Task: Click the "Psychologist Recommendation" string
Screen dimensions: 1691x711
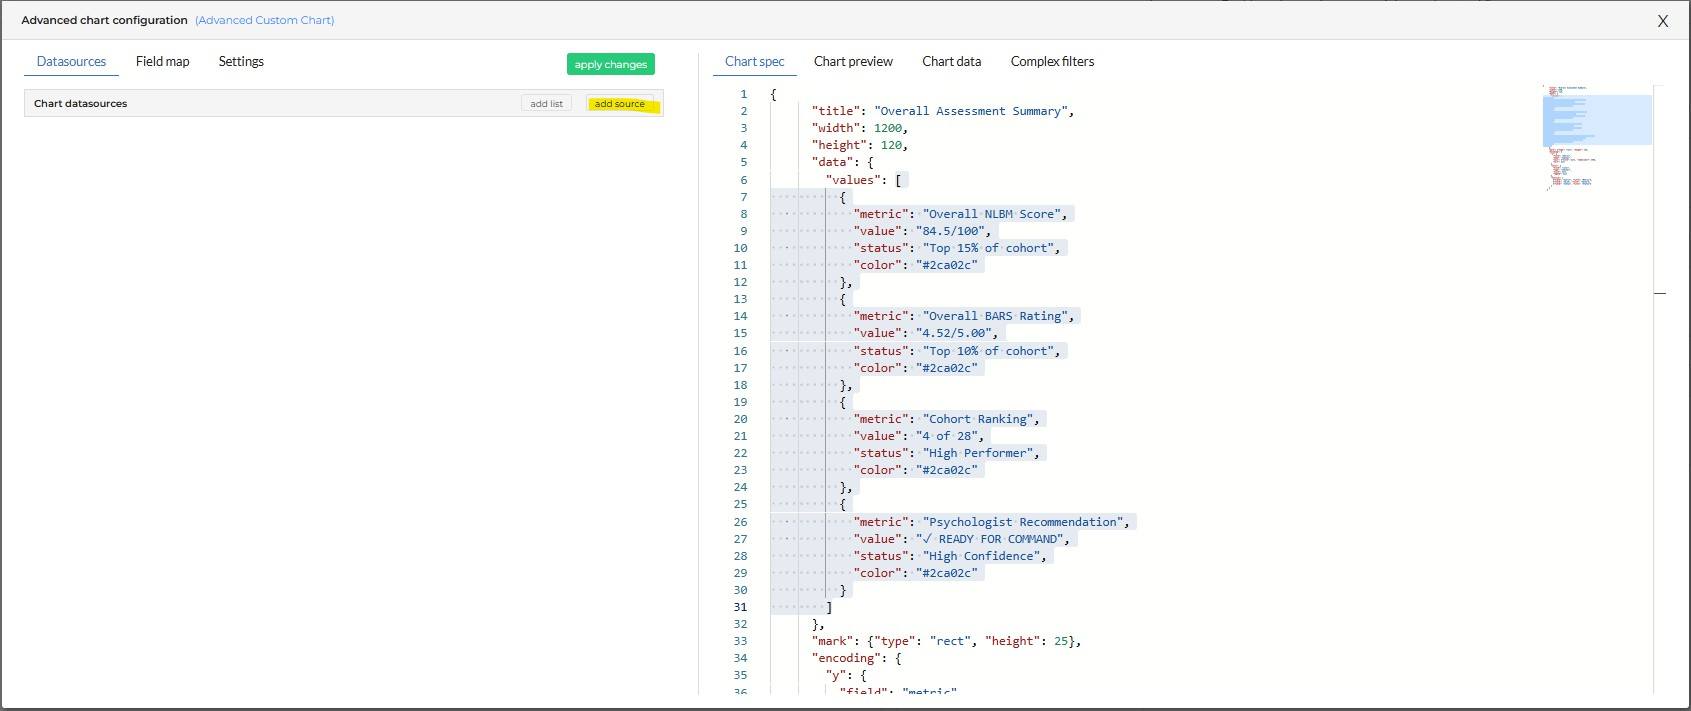Action: [x=1022, y=522]
